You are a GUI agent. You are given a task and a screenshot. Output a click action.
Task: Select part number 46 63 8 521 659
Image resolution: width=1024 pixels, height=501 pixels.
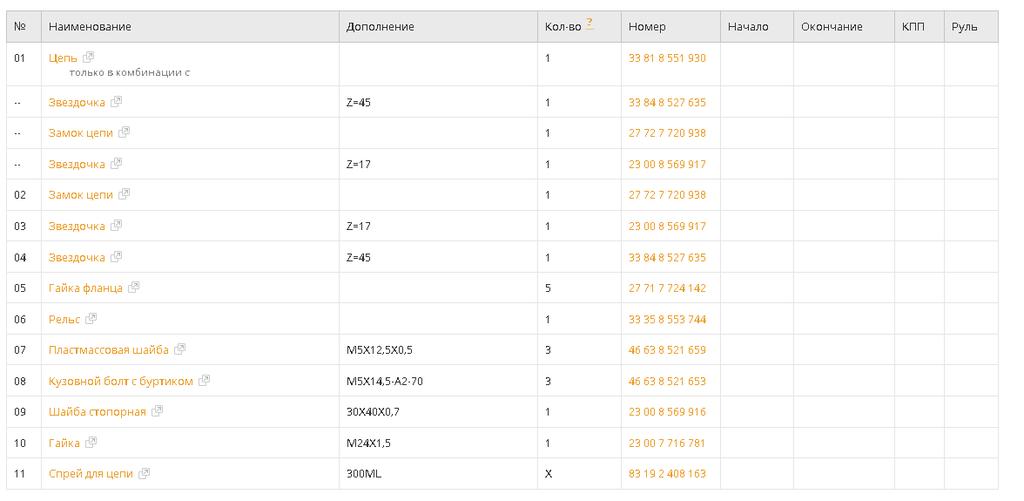pyautogui.click(x=667, y=350)
